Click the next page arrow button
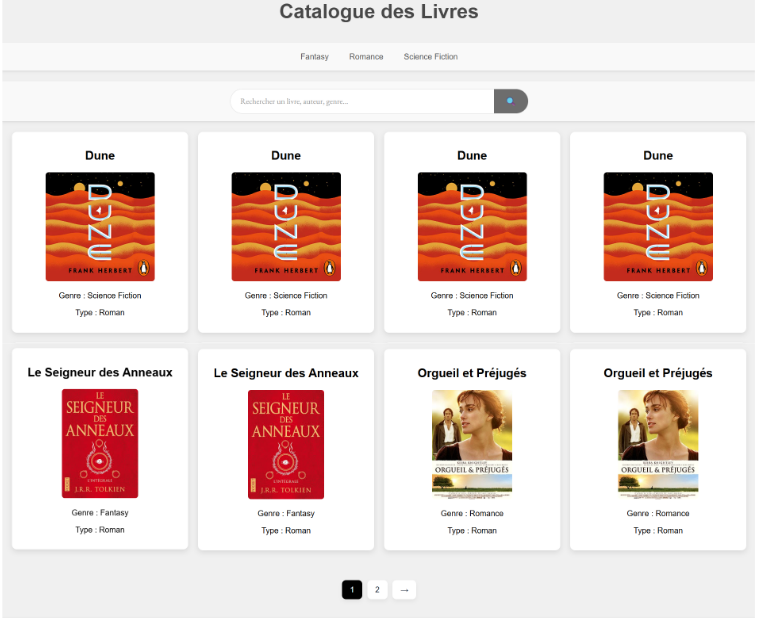Image resolution: width=760 pixels, height=618 pixels. (404, 589)
